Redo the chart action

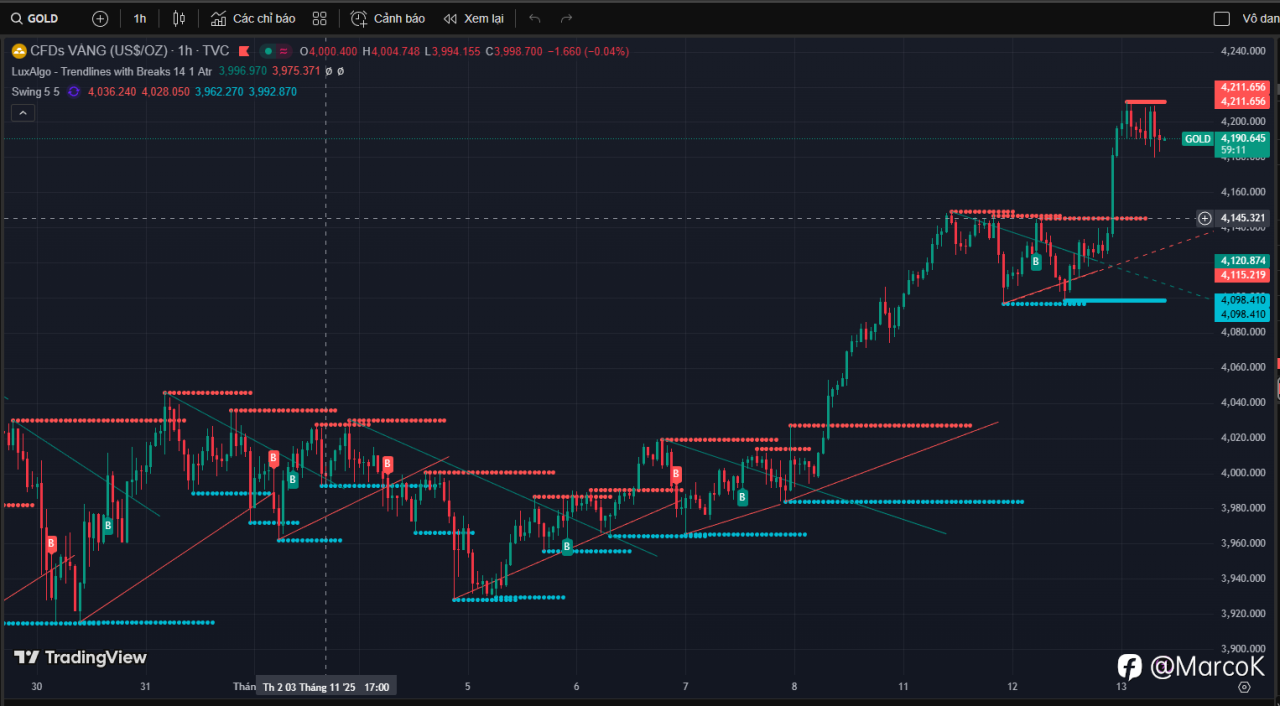[567, 18]
